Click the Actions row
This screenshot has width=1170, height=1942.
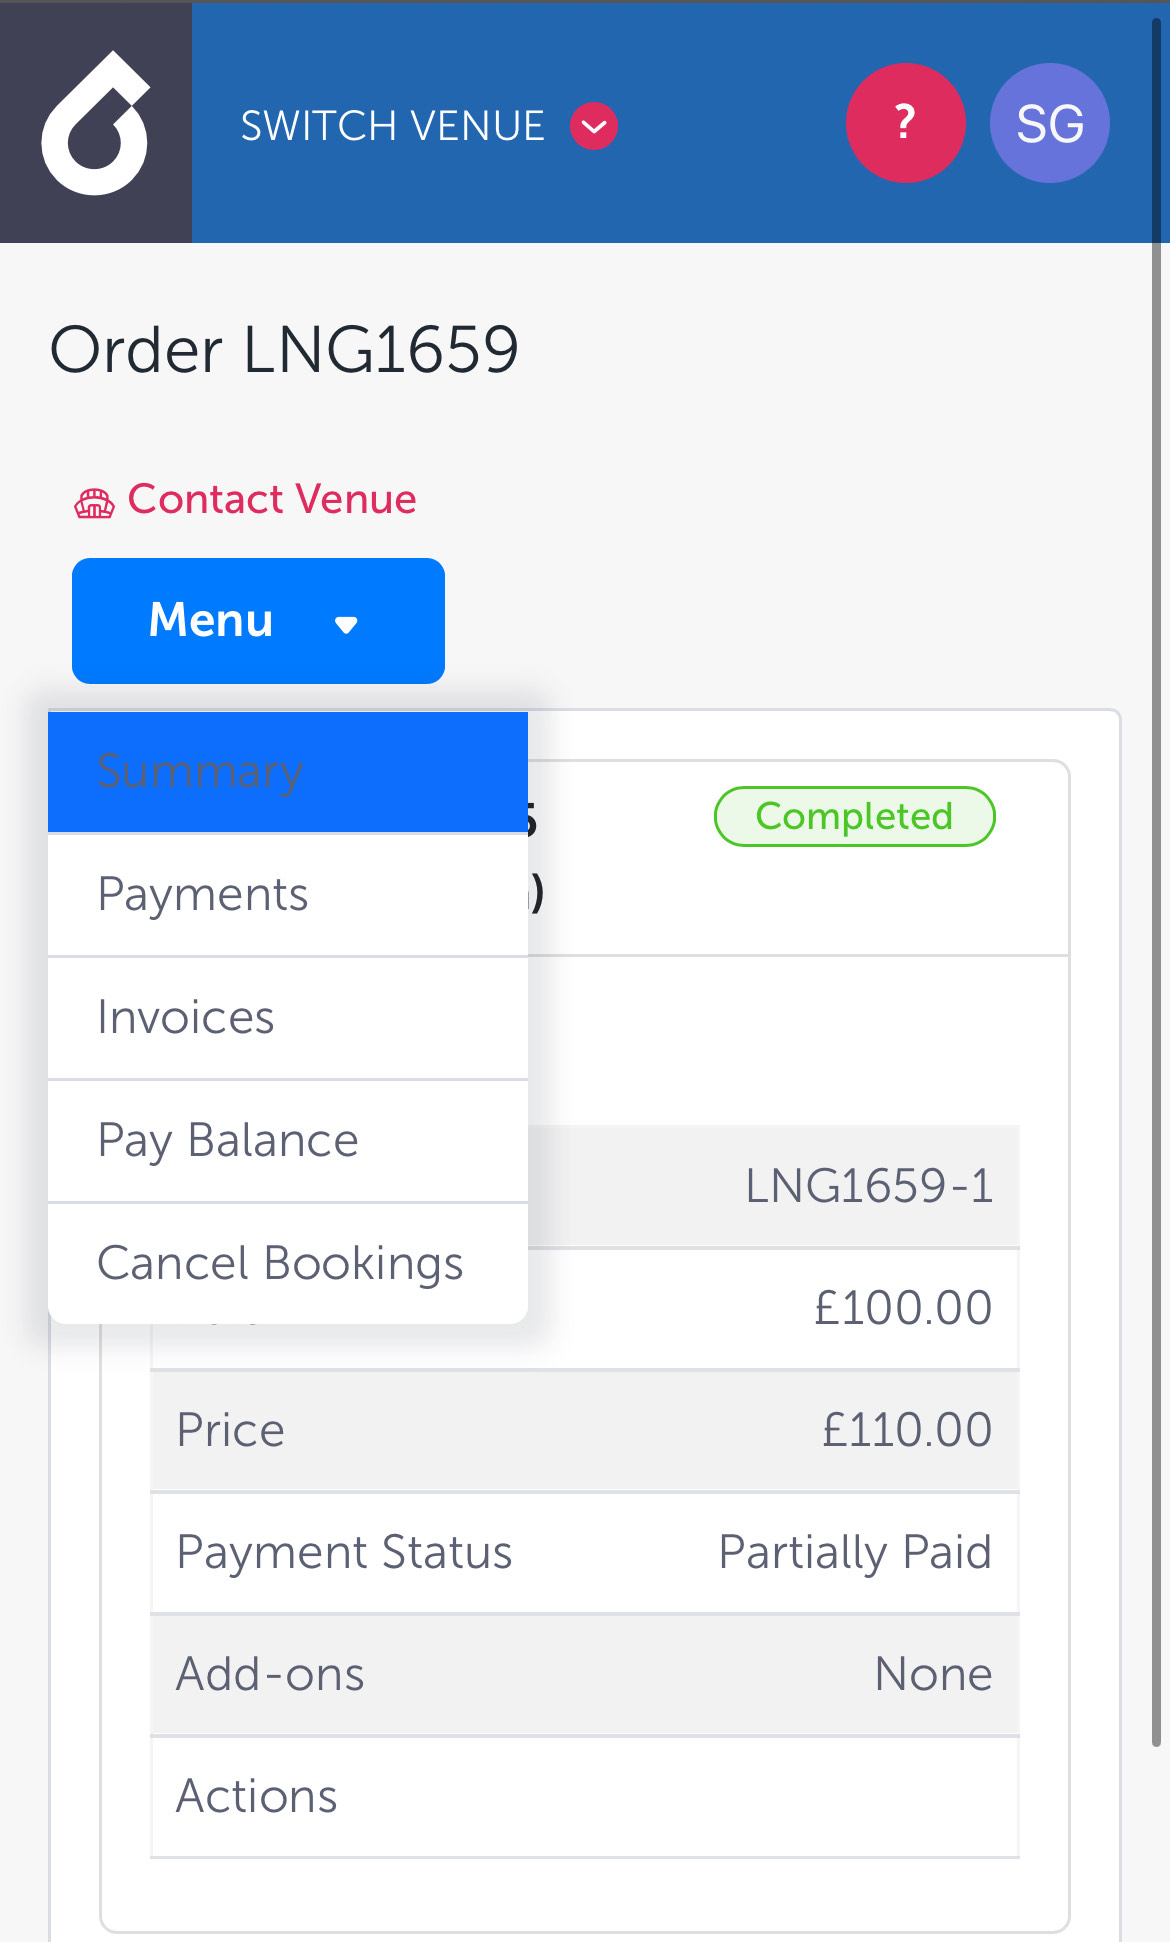click(584, 1796)
